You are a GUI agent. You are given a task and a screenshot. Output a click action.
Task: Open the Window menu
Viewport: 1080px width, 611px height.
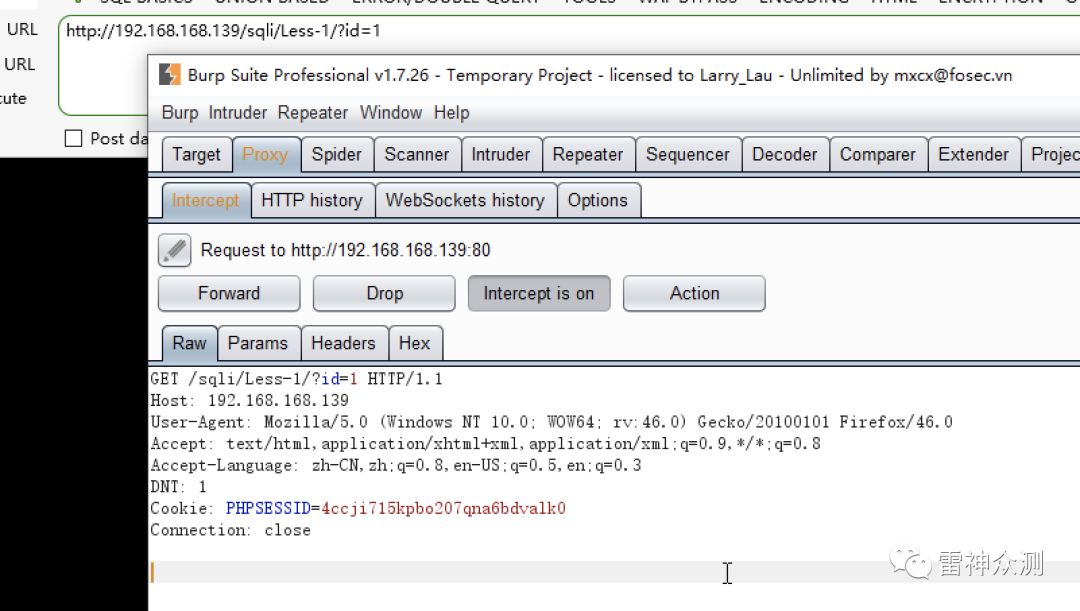click(391, 112)
